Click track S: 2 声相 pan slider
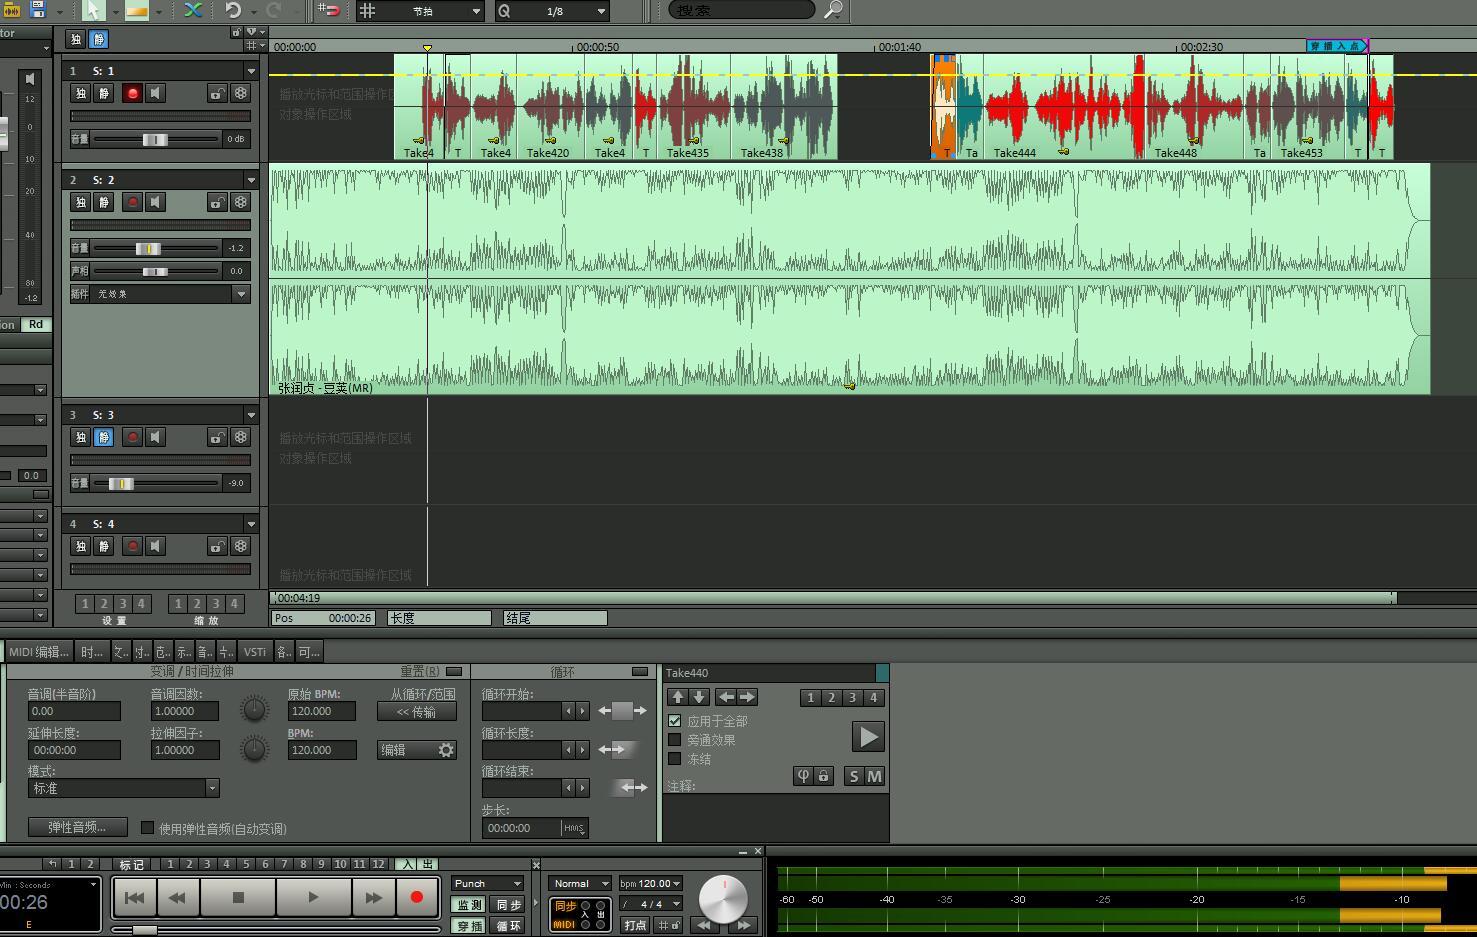This screenshot has width=1477, height=937. [x=156, y=271]
